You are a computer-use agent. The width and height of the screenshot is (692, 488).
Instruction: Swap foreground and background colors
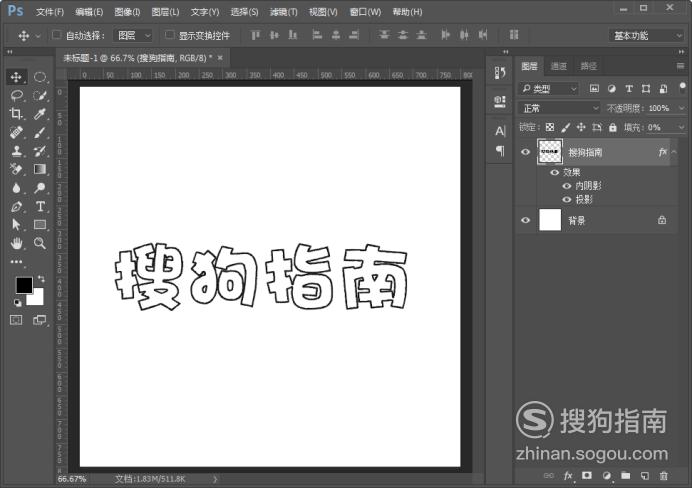(x=41, y=279)
